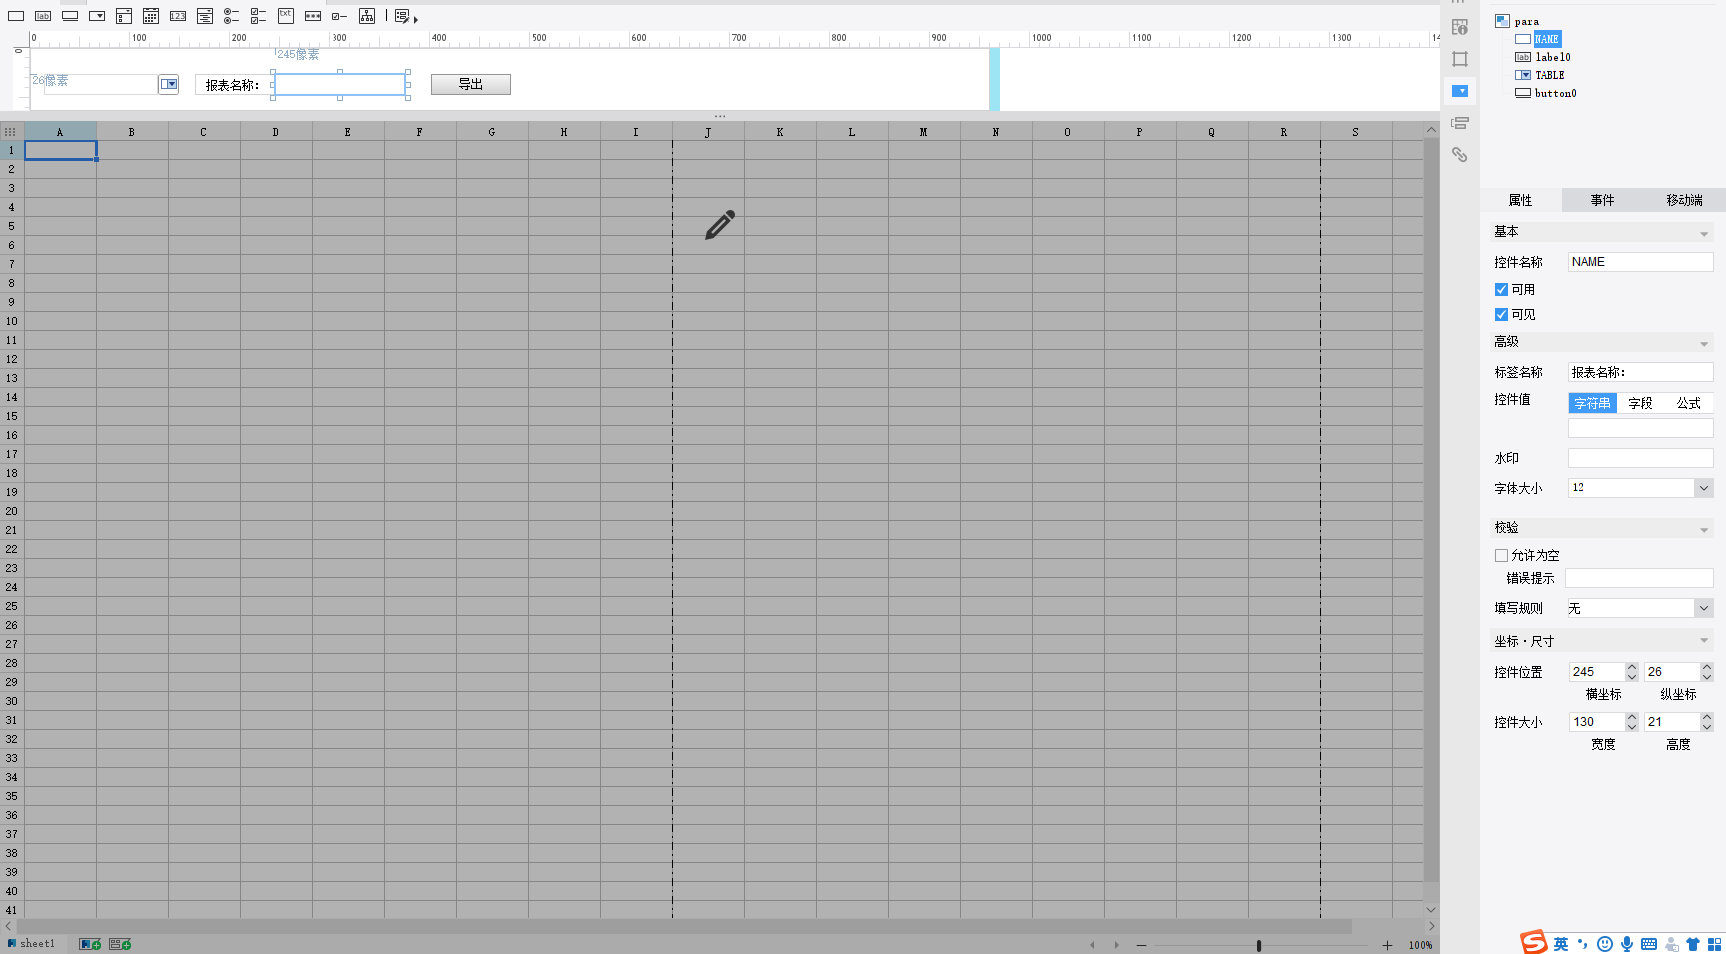This screenshot has width=1726, height=954.
Task: Select the label widget tool in toolbar
Action: tap(43, 16)
